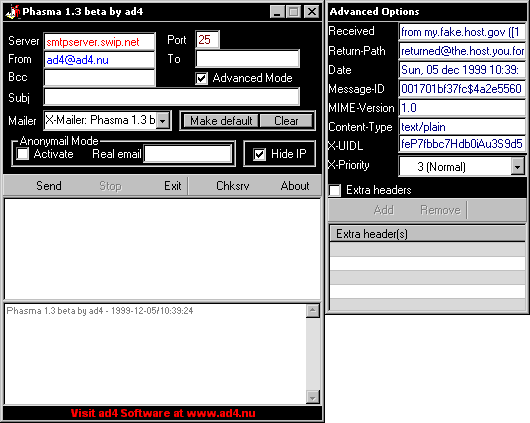The width and height of the screenshot is (530, 423).
Task: Toggle the Hide IP checkbox
Action: [x=259, y=154]
